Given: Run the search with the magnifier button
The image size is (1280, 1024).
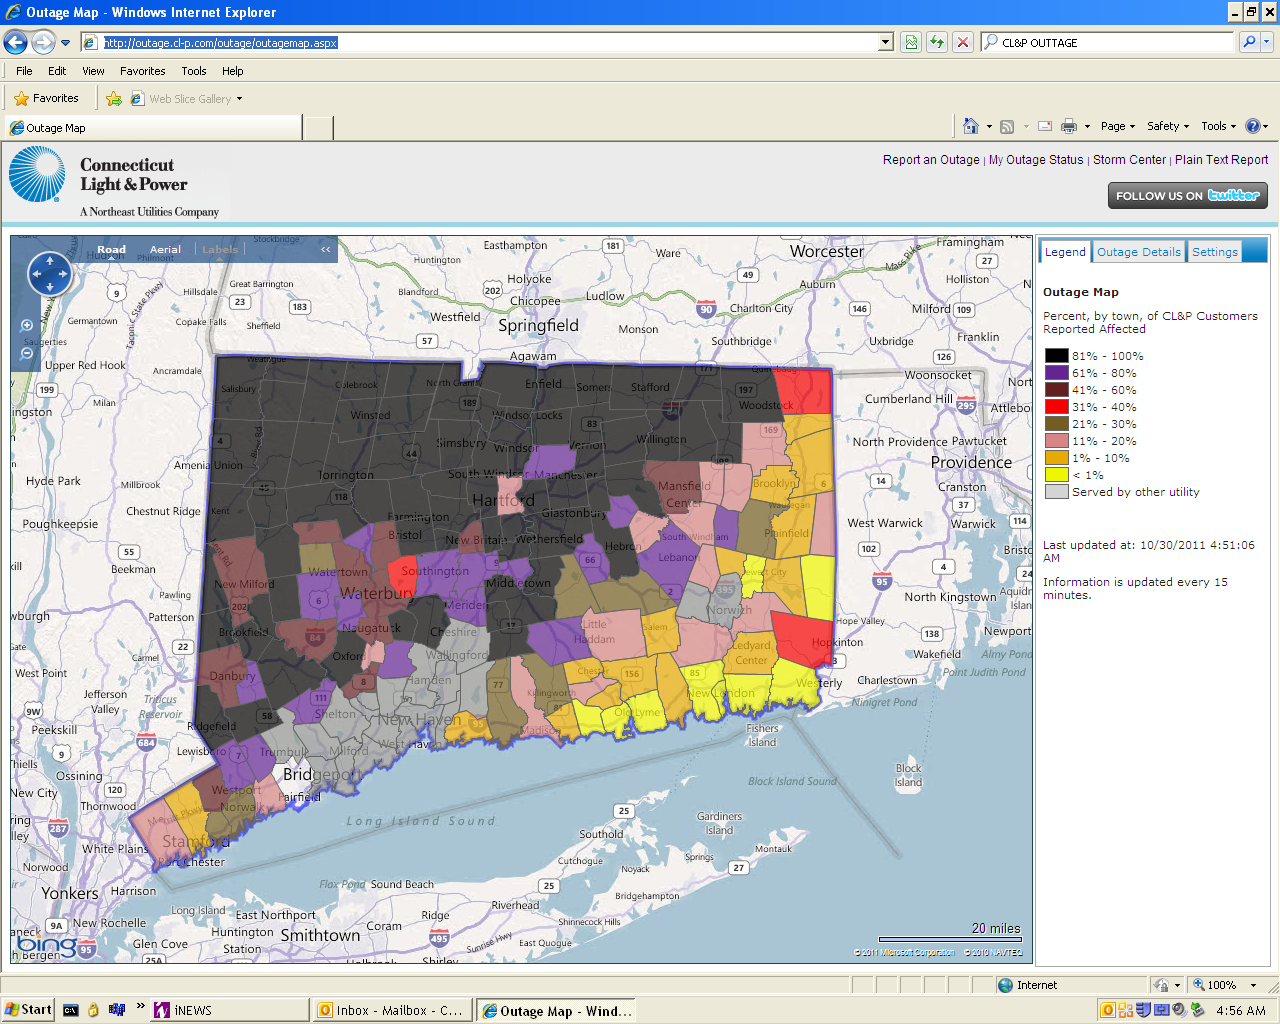Looking at the screenshot, I should [1249, 43].
